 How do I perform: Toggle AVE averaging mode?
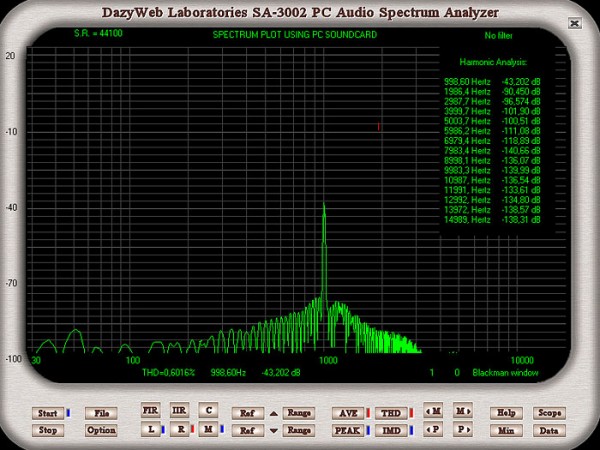(347, 412)
